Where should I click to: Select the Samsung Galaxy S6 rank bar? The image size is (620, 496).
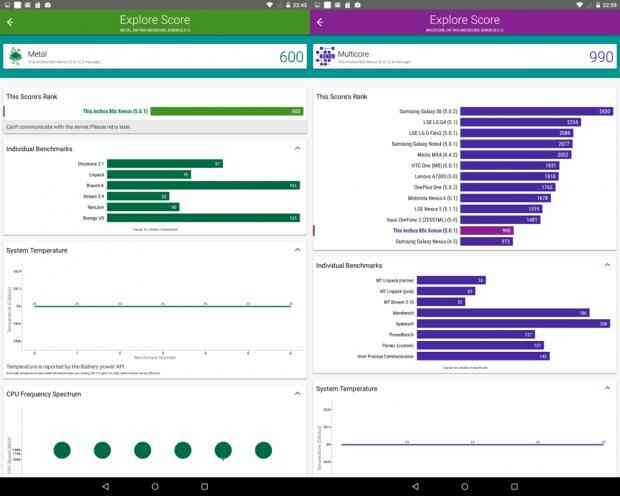537,111
